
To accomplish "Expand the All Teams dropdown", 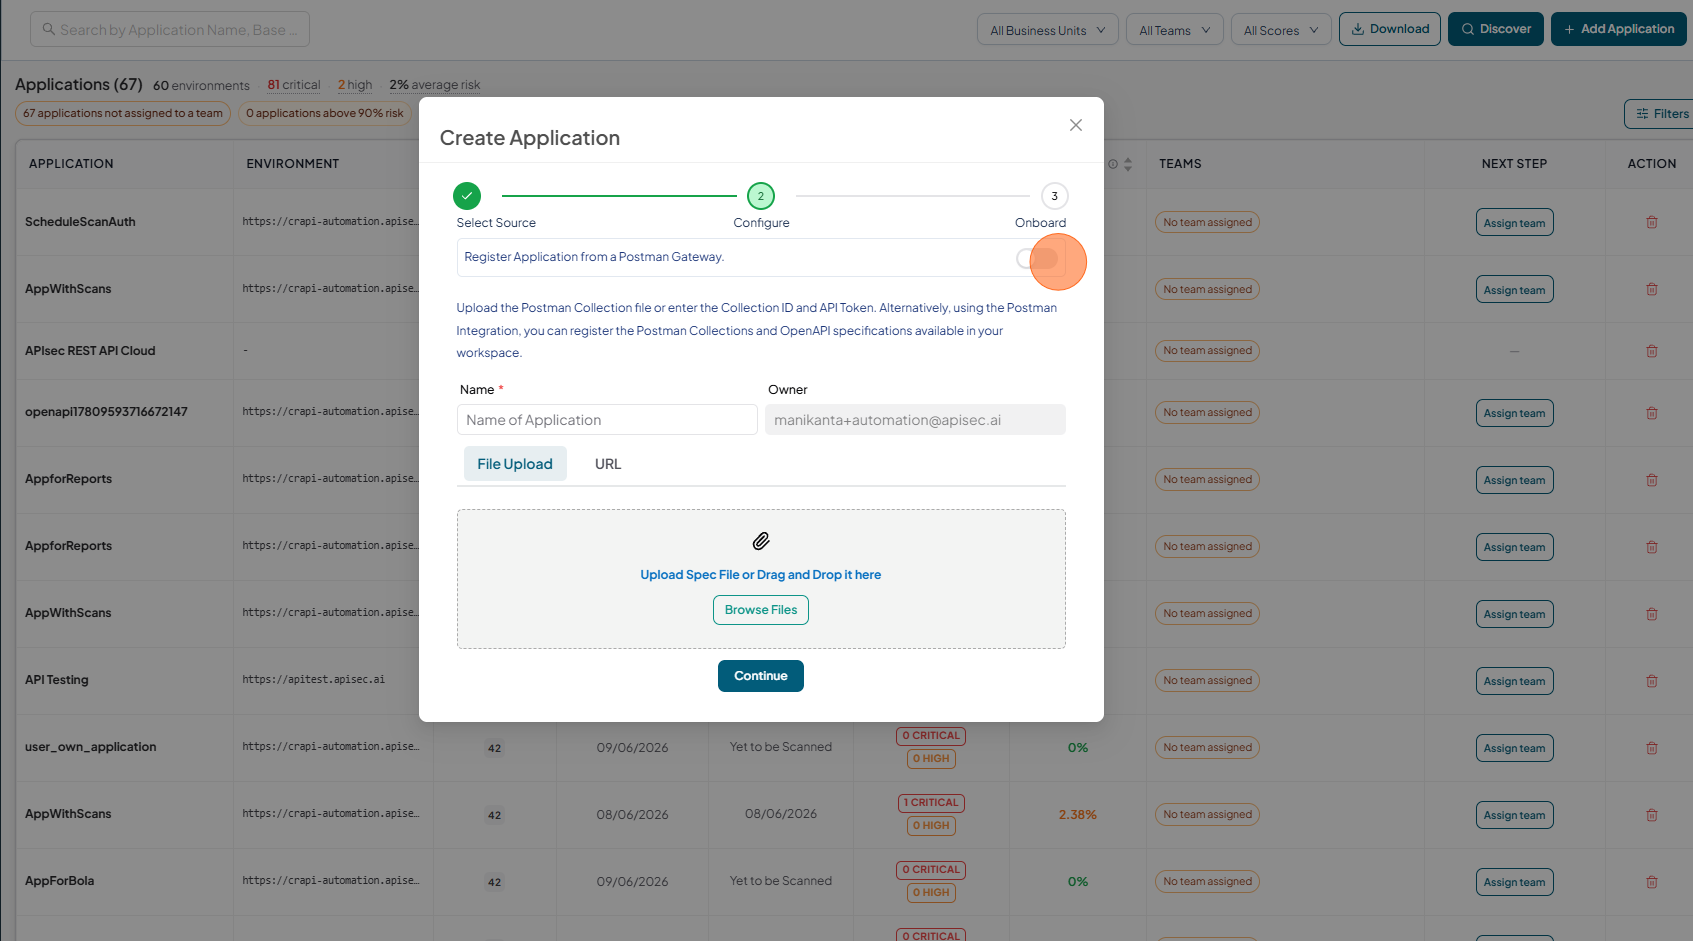I will coord(1174,30).
